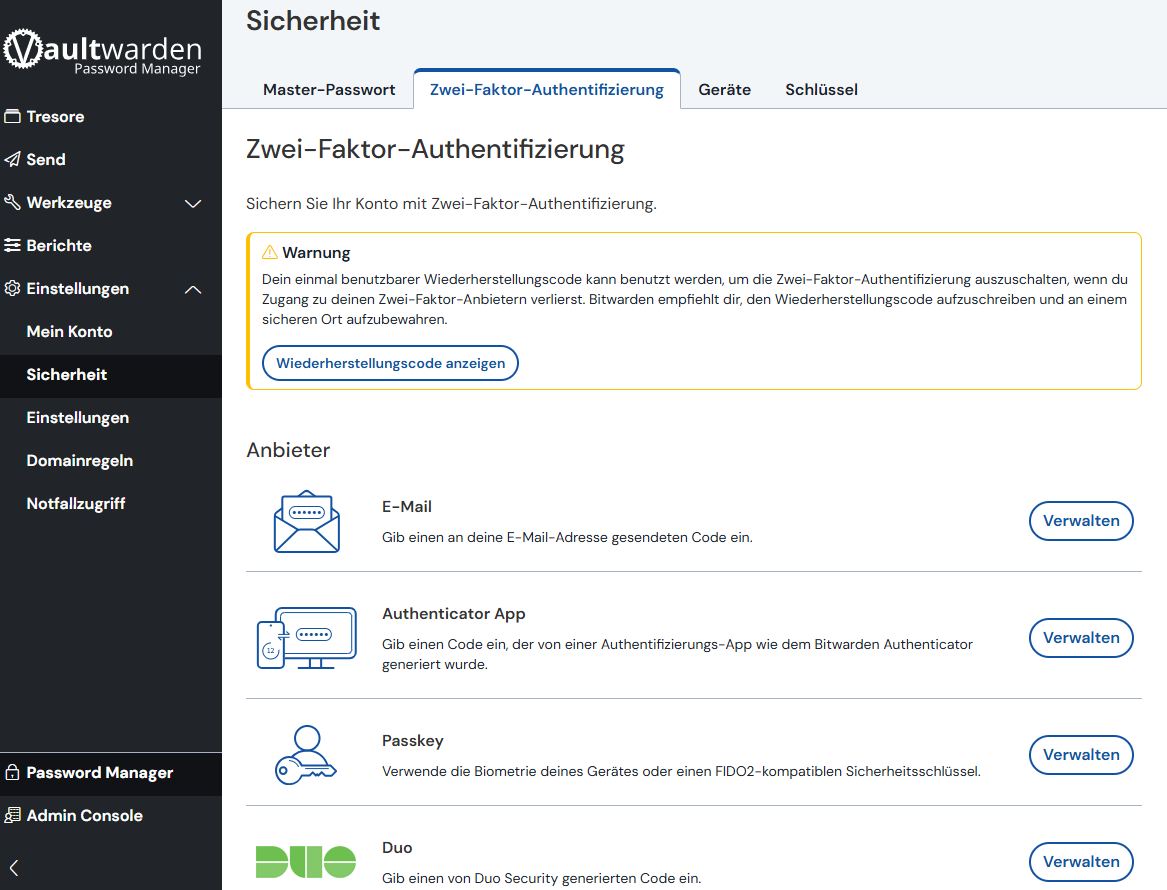This screenshot has width=1167, height=890.
Task: Click Wiederherstellungscode anzeigen button
Action: 390,363
